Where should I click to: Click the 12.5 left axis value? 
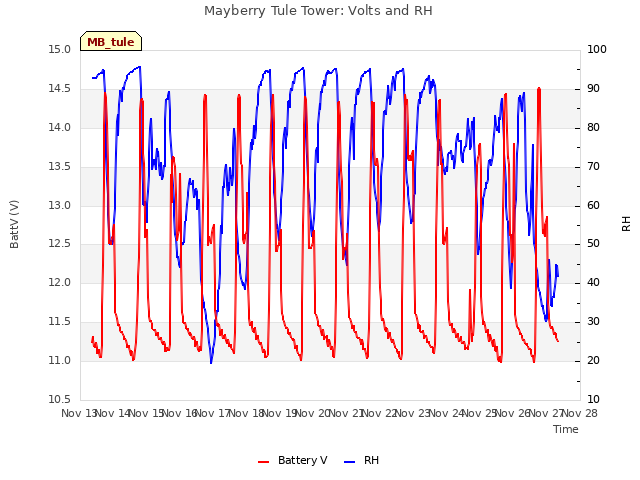coord(59,244)
